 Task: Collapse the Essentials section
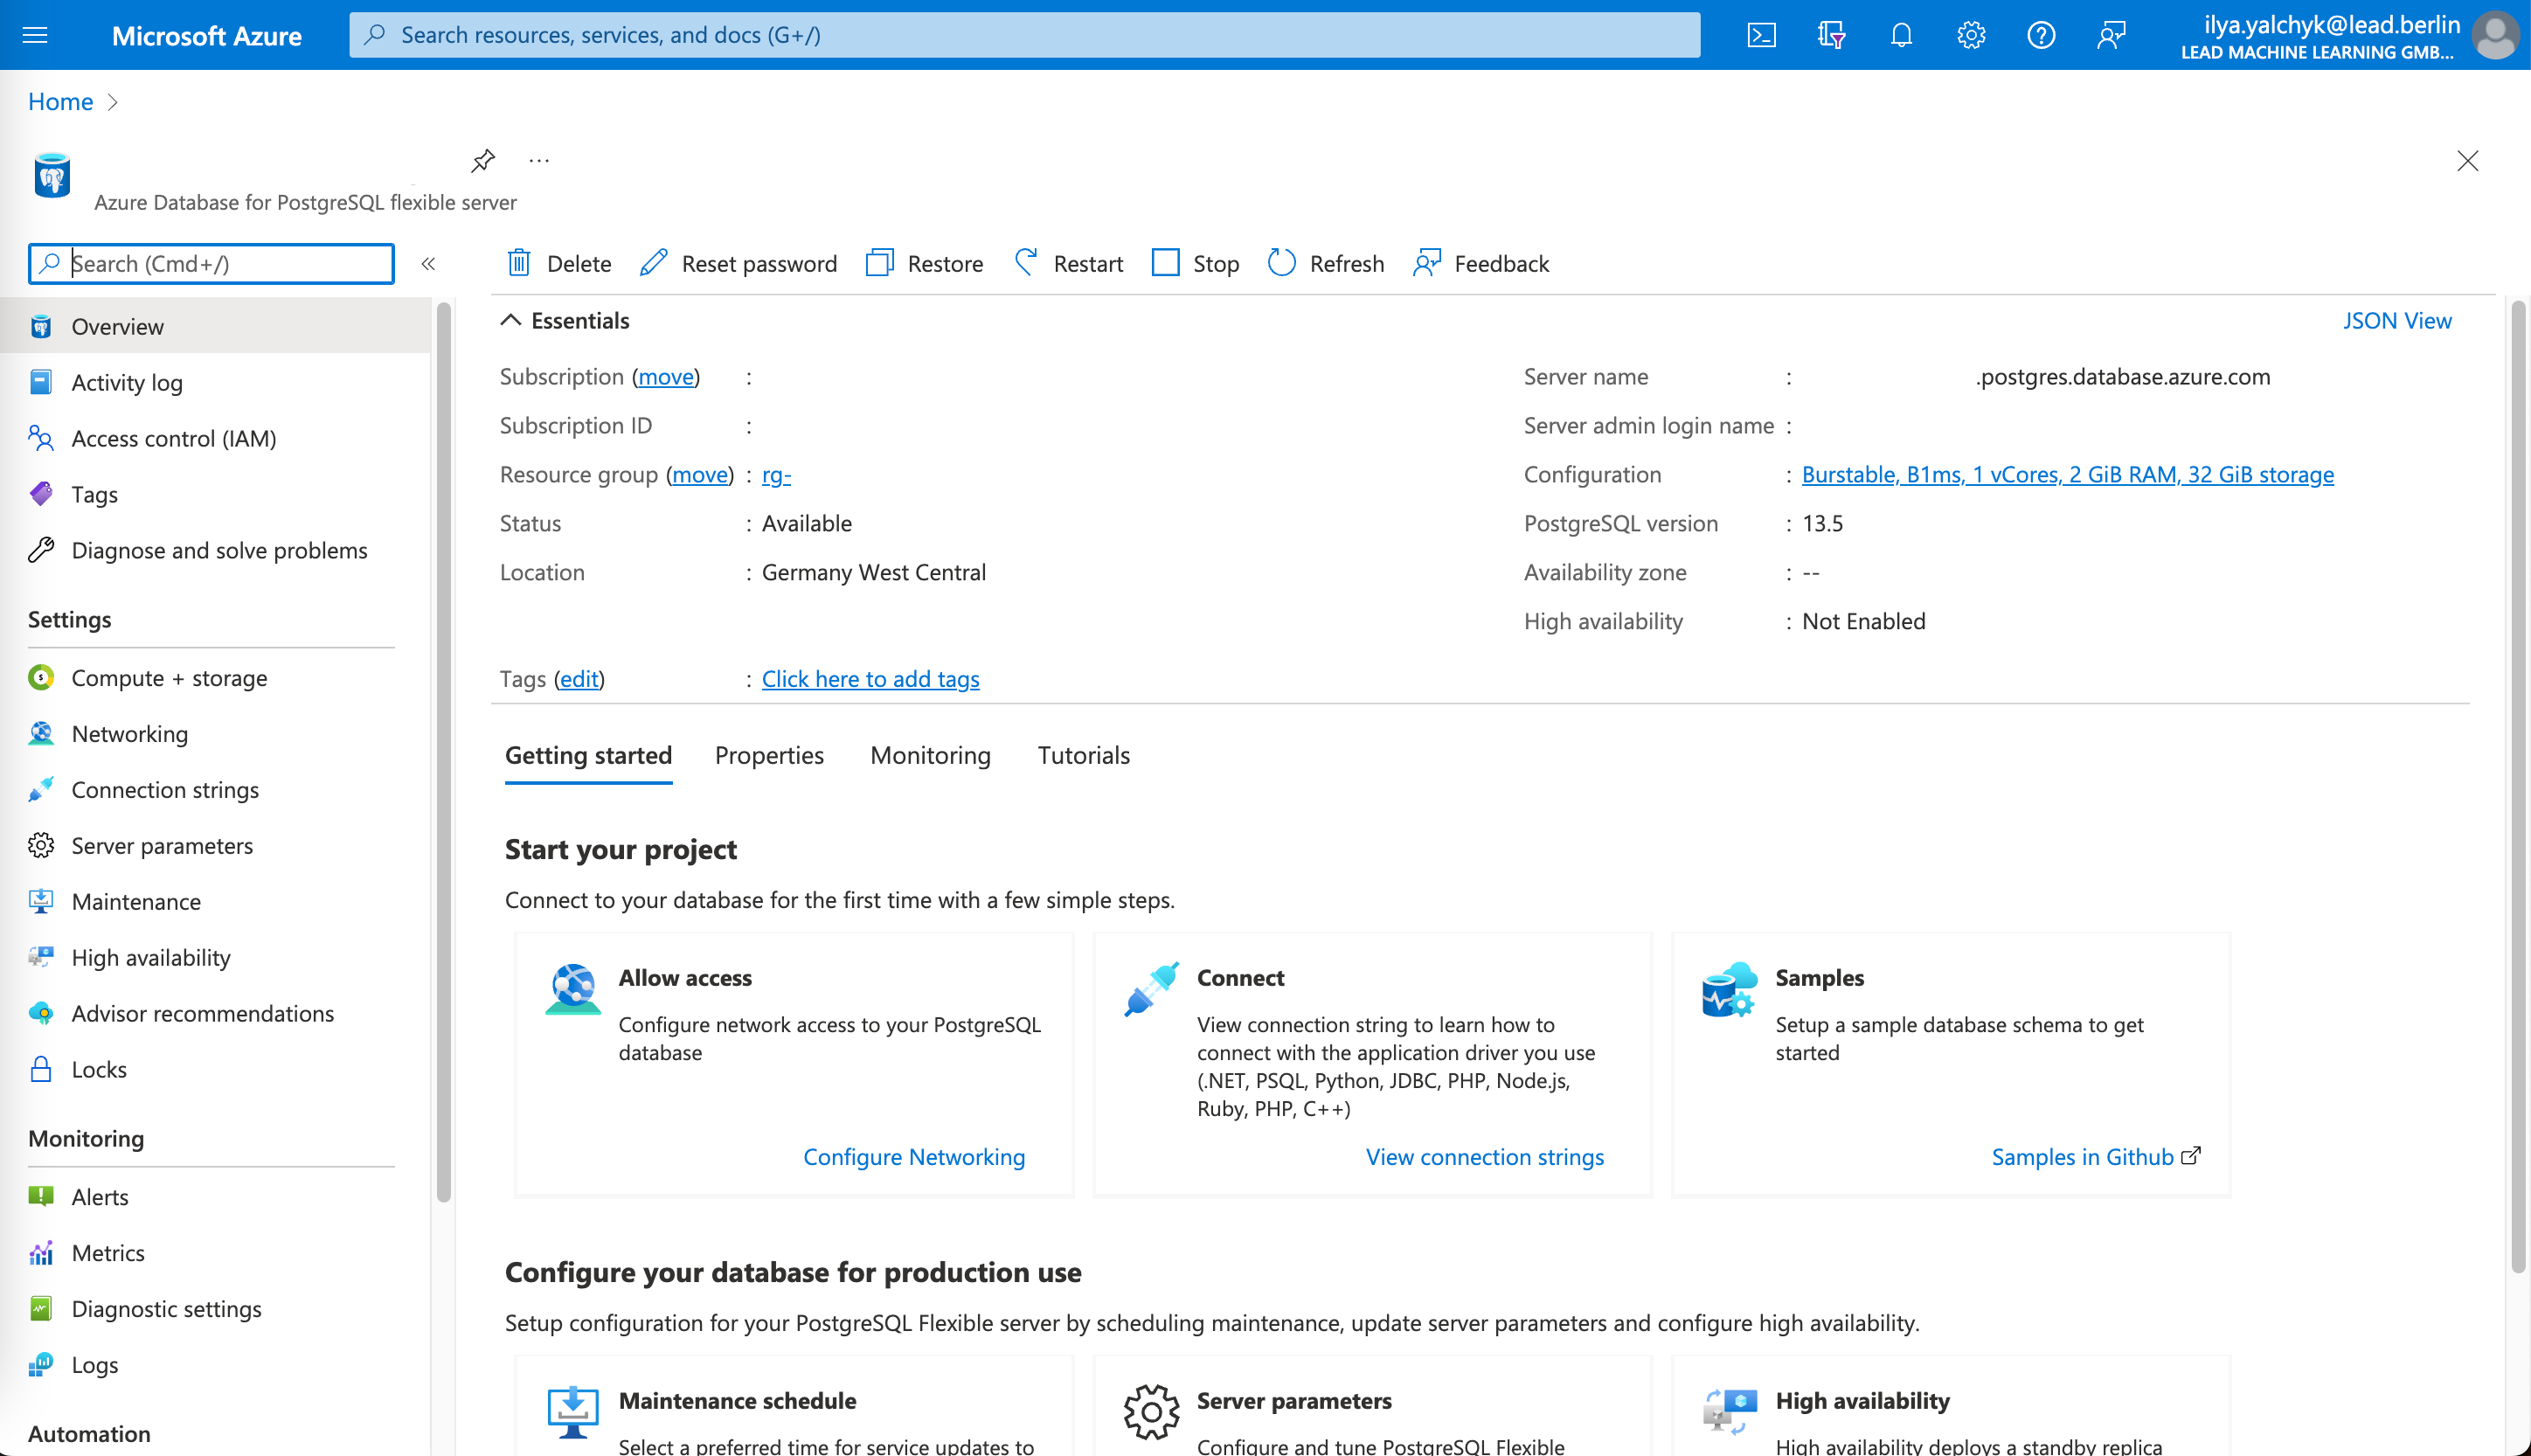click(511, 320)
